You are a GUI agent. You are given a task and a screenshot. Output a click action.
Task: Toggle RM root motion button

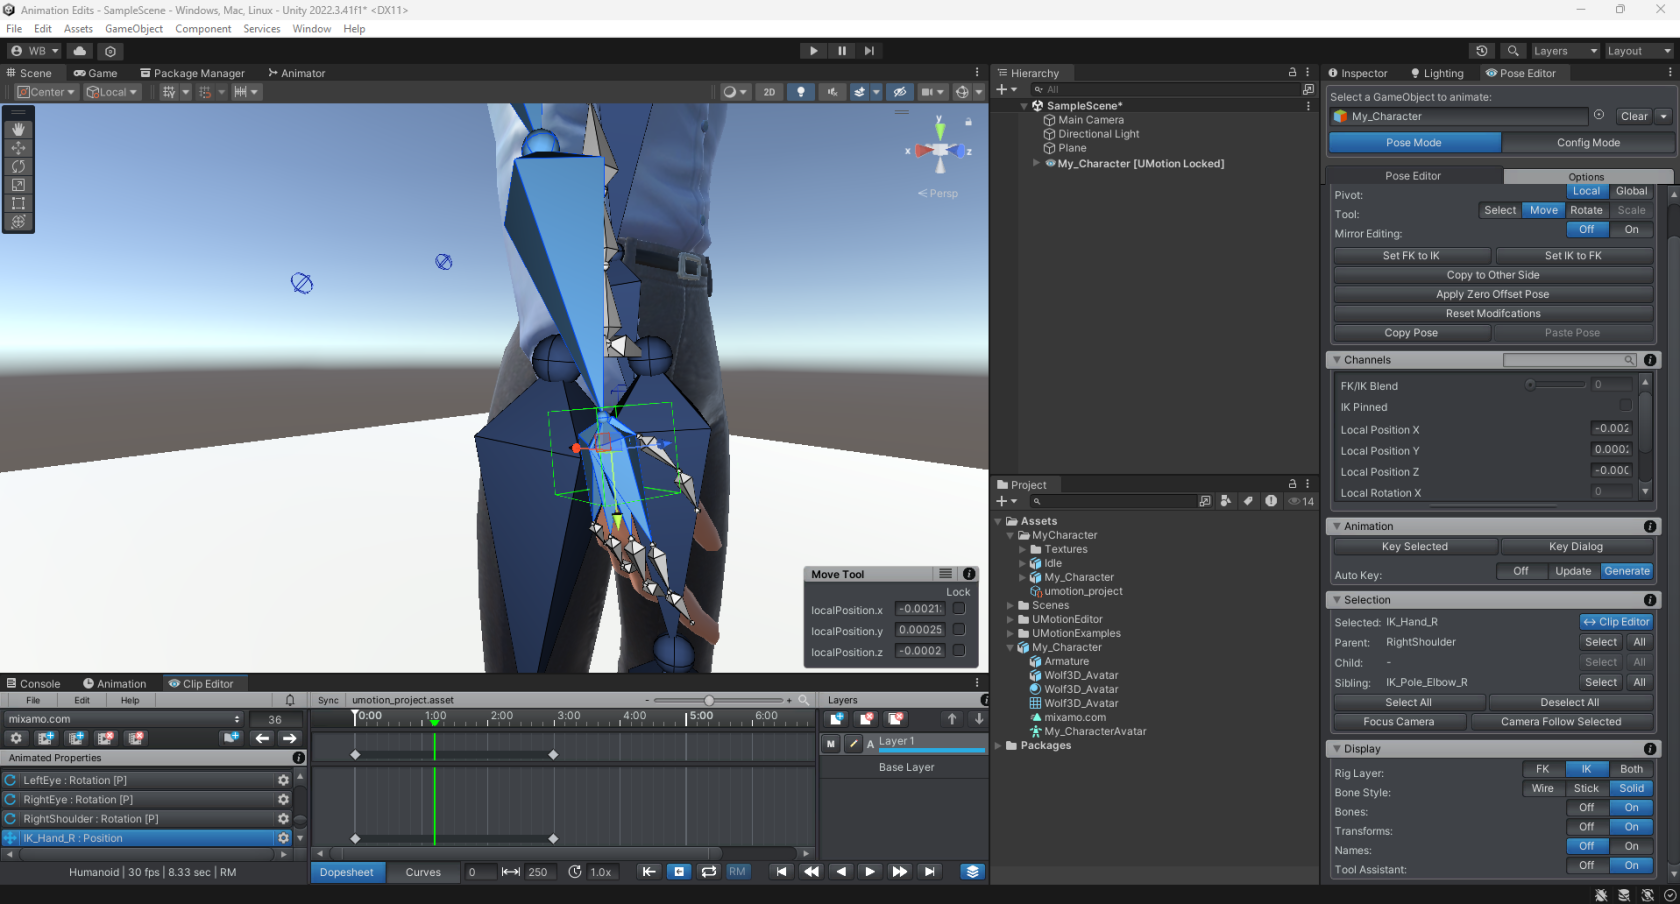737,872
